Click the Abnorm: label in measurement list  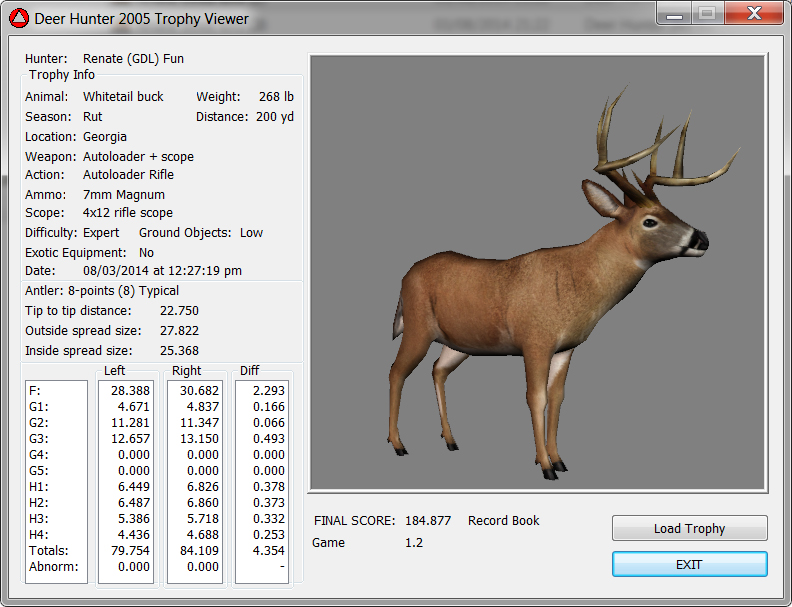pos(52,566)
